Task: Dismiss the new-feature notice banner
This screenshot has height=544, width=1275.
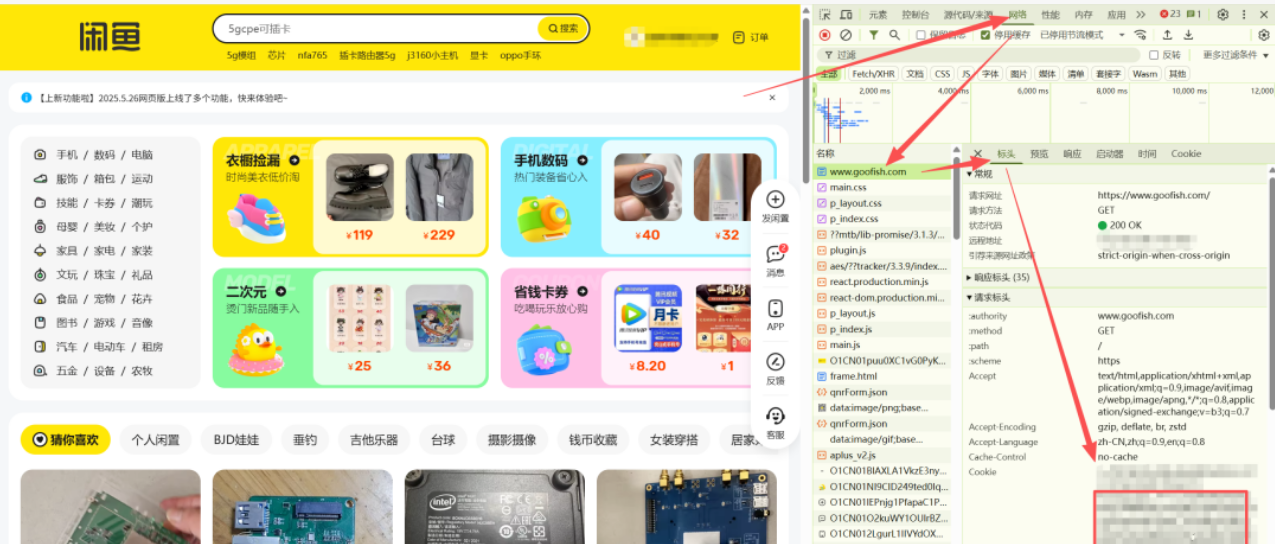Action: coord(772,98)
